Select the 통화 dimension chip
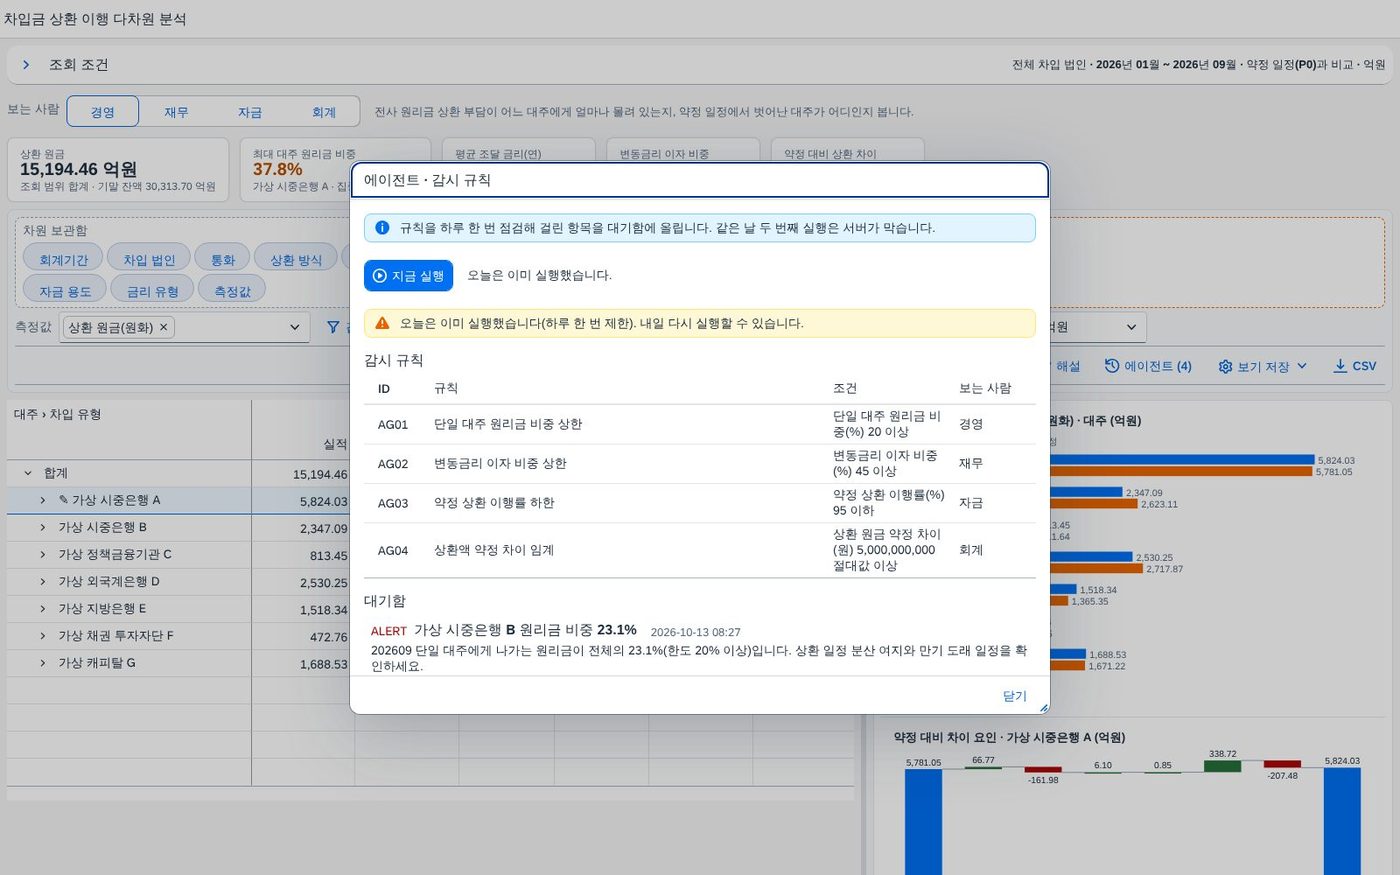The height and width of the screenshot is (875, 1400). click(x=222, y=259)
